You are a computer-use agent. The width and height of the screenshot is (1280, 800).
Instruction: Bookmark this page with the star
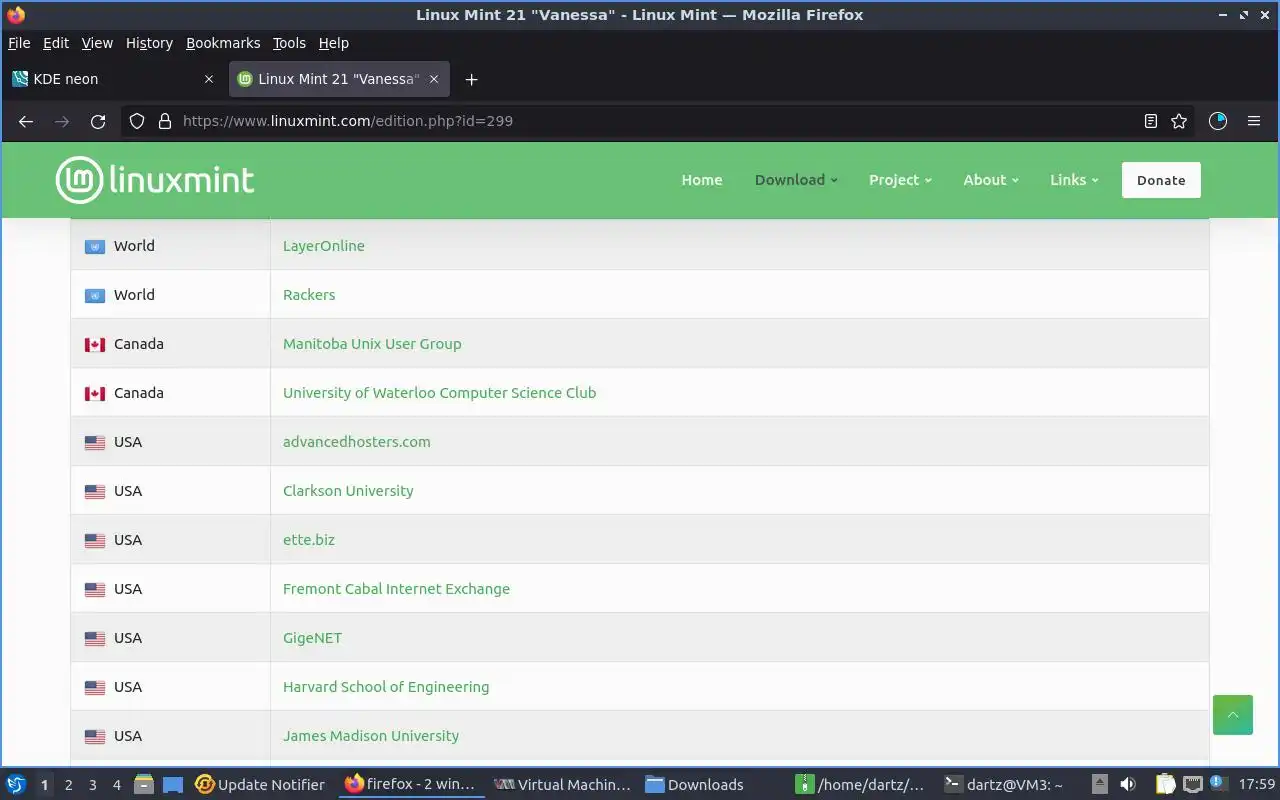pyautogui.click(x=1179, y=121)
